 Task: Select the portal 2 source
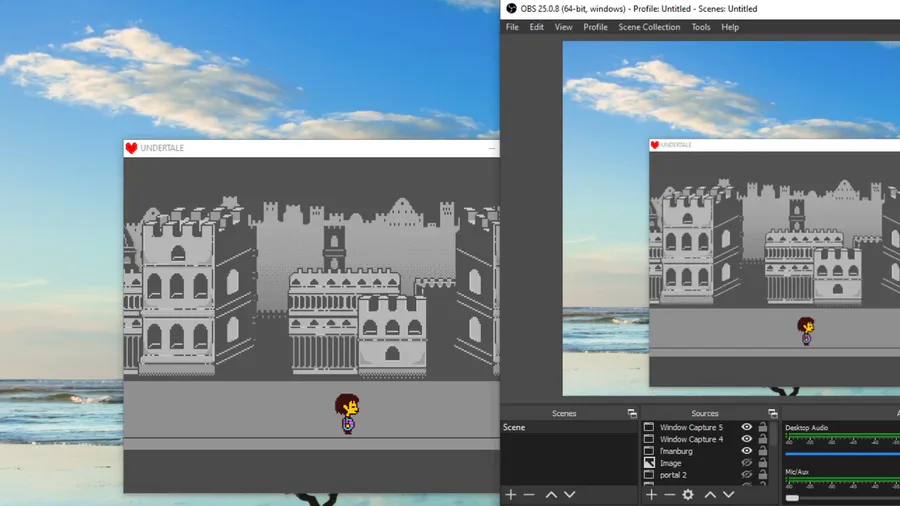pos(673,475)
